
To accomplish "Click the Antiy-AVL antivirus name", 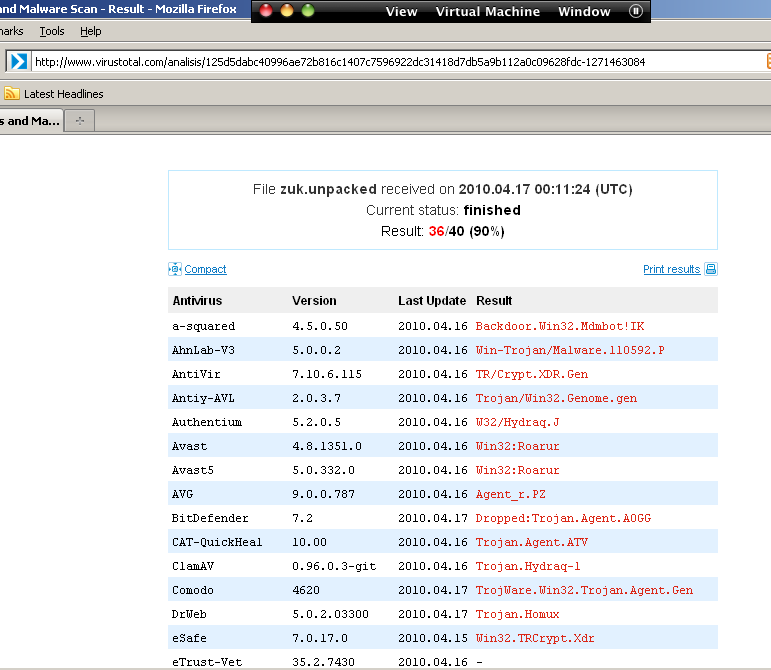I will tap(203, 398).
